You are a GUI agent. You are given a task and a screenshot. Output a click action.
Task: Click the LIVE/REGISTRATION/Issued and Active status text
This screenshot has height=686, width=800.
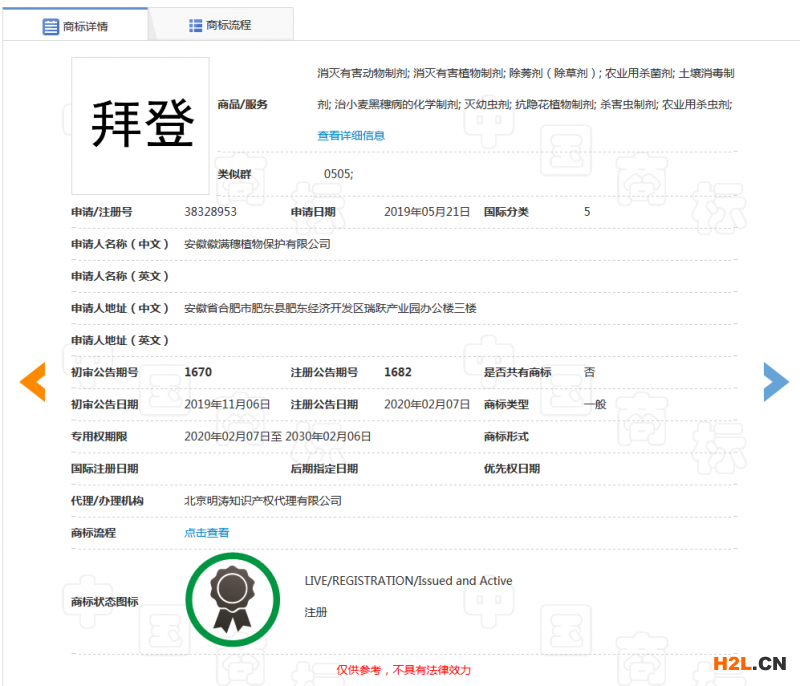(408, 581)
